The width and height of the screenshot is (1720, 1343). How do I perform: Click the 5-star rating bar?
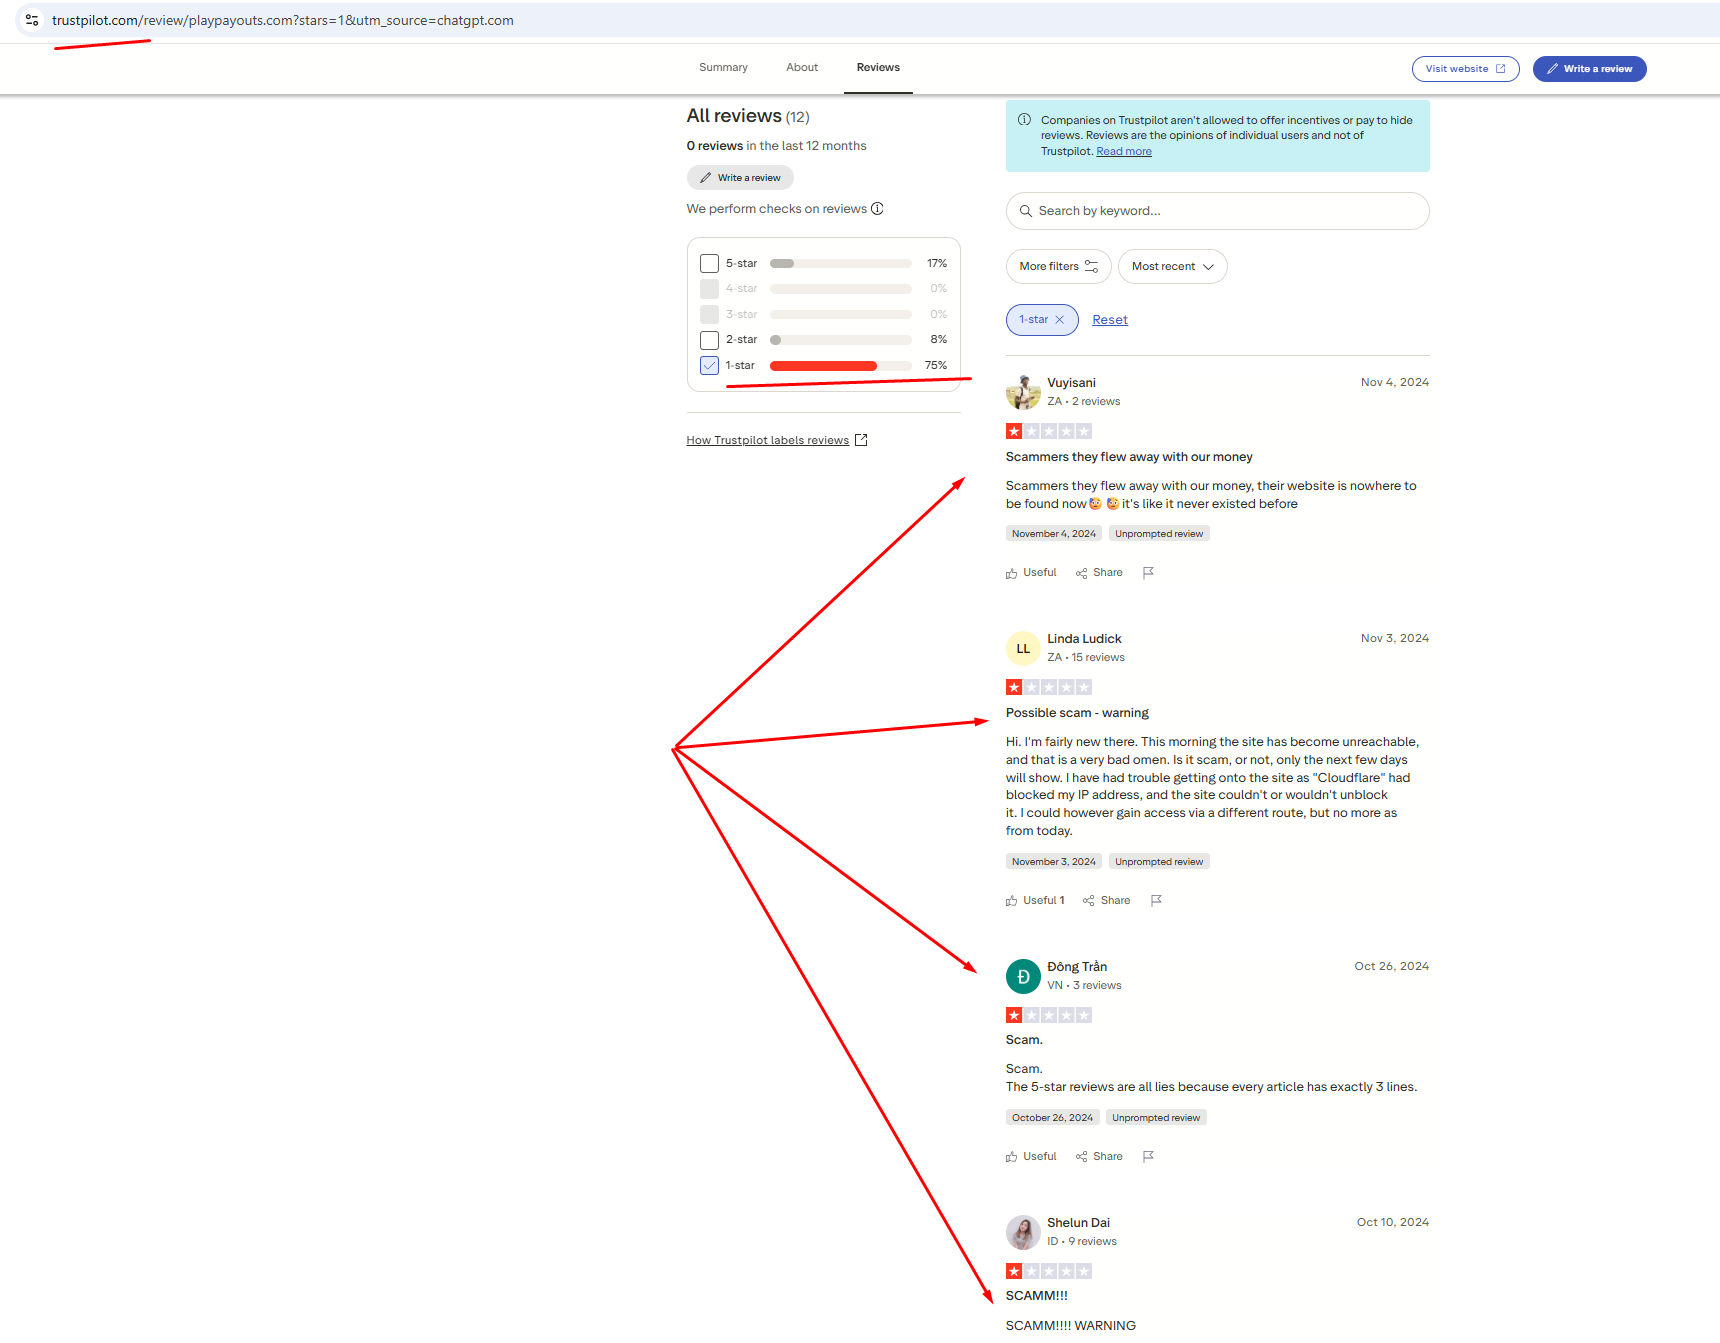[841, 264]
